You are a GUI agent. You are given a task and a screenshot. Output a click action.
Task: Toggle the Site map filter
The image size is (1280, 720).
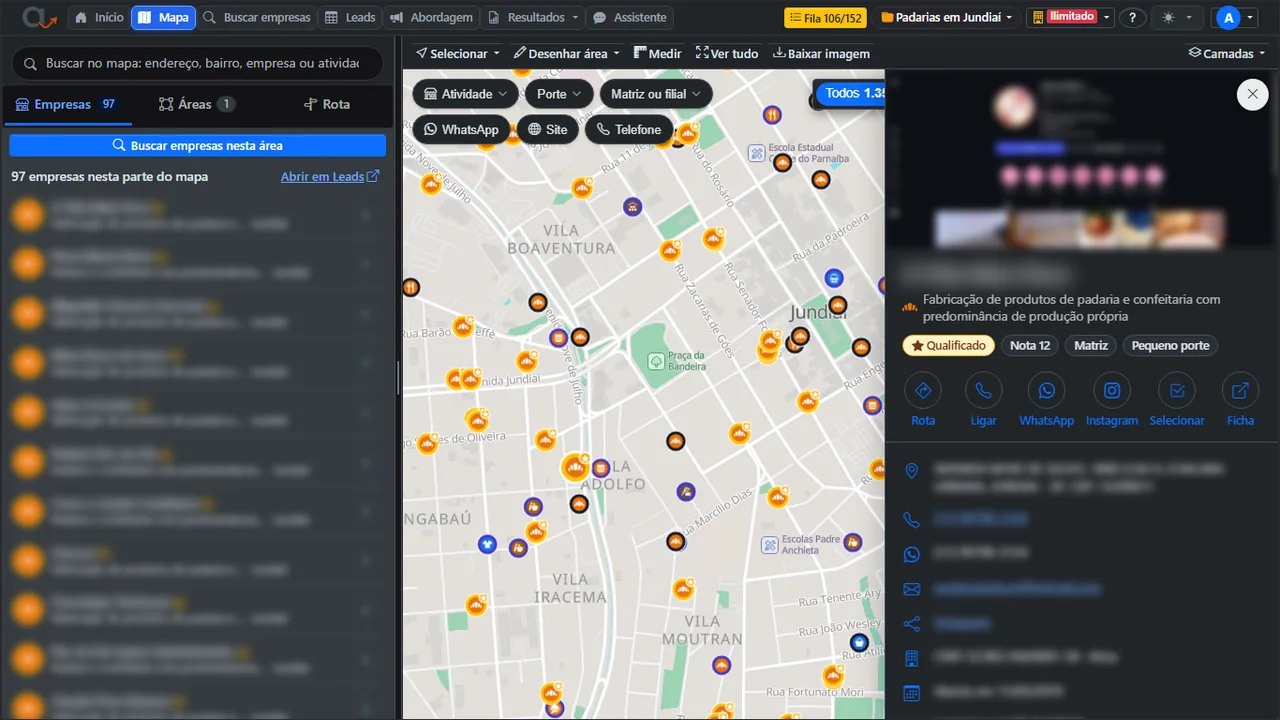pyautogui.click(x=548, y=129)
